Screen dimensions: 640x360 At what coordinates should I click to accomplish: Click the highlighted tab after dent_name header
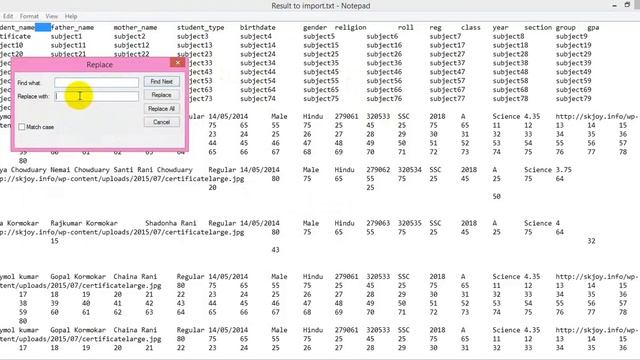pyautogui.click(x=43, y=27)
